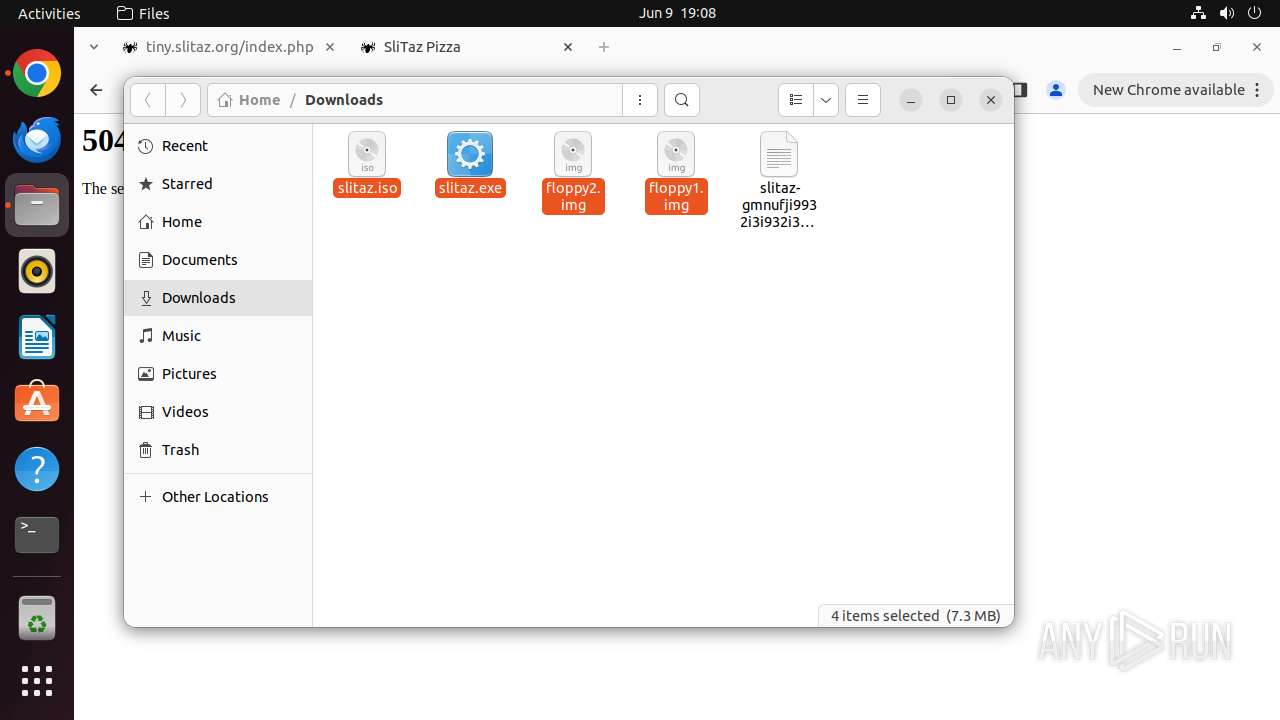Open the Files app in the dock

(x=37, y=206)
